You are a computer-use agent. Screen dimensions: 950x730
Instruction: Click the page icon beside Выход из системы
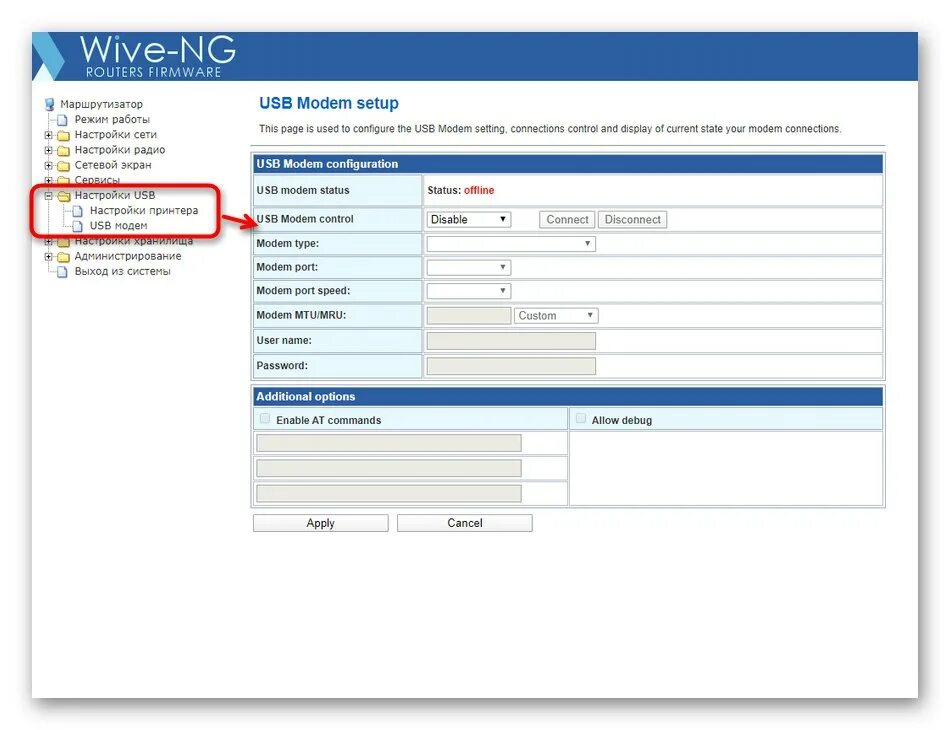(x=62, y=271)
